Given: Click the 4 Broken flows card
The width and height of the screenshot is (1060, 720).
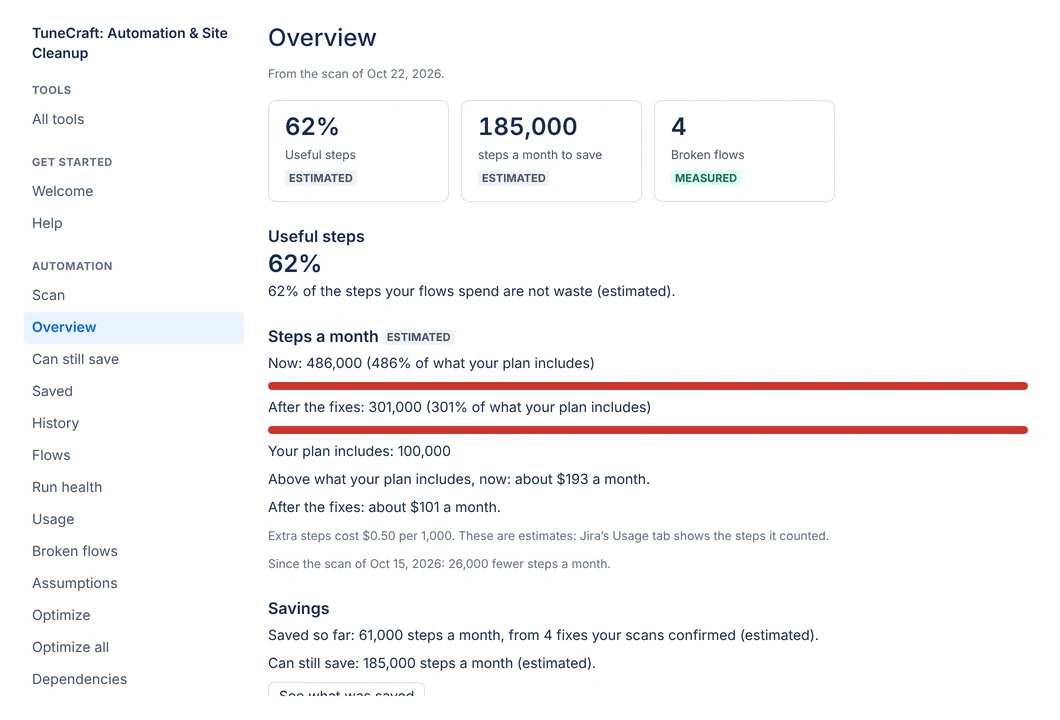Looking at the screenshot, I should [744, 151].
